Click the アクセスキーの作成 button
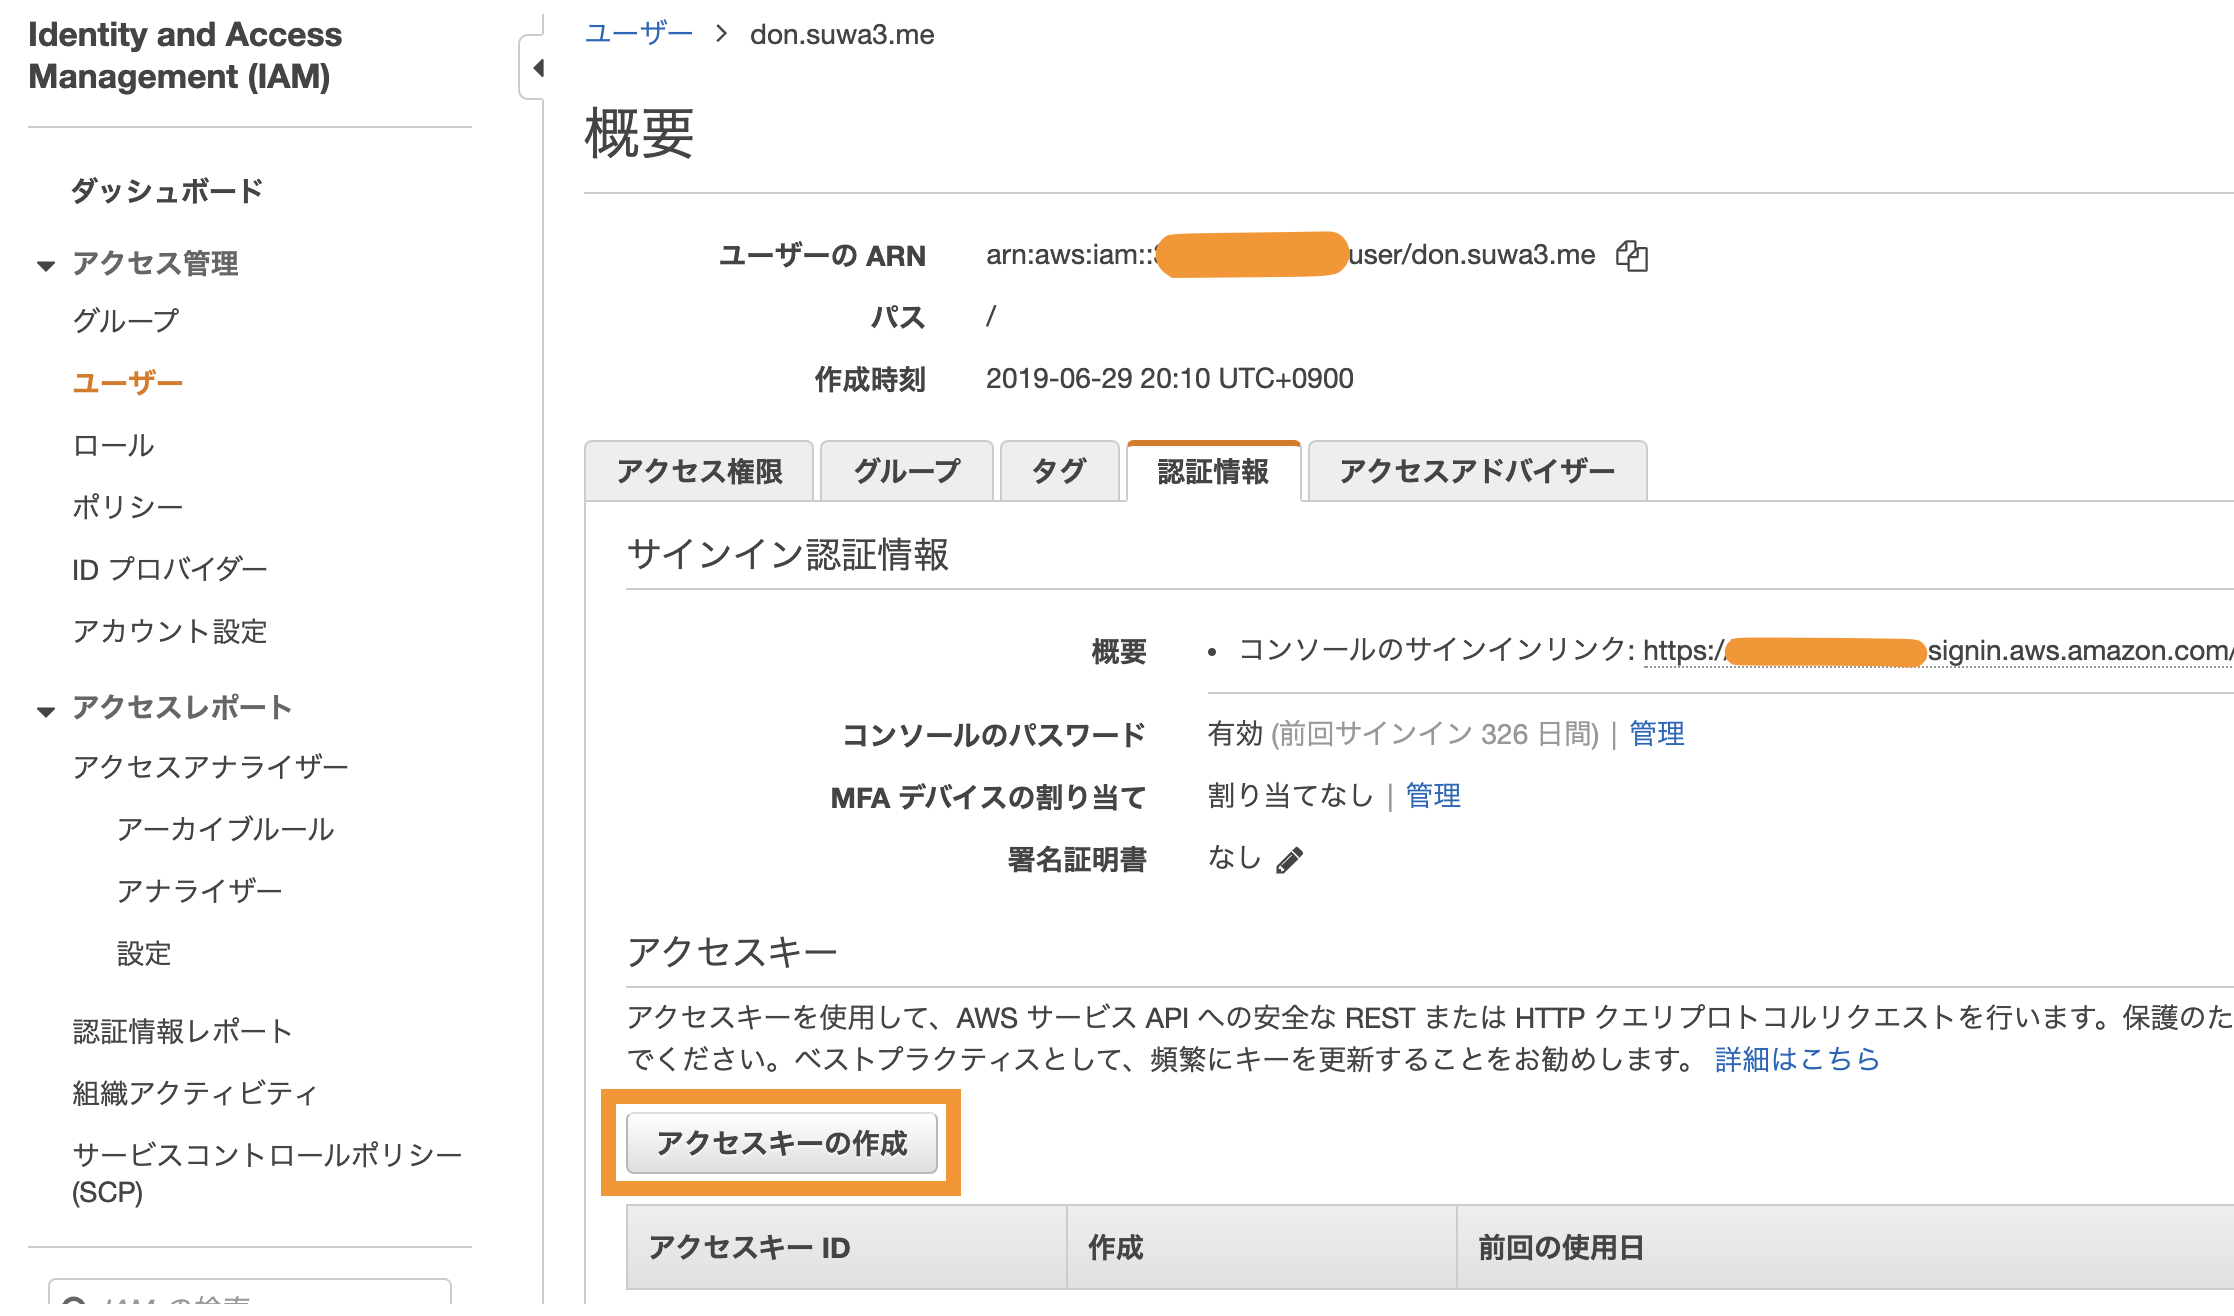 coord(782,1143)
